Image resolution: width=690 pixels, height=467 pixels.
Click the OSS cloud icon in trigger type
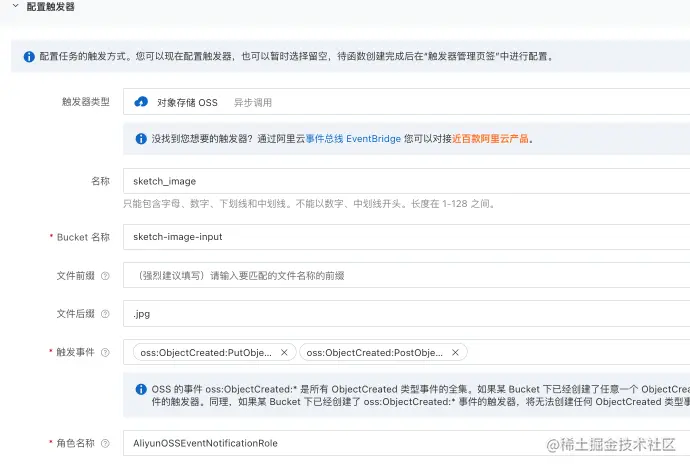coord(141,102)
